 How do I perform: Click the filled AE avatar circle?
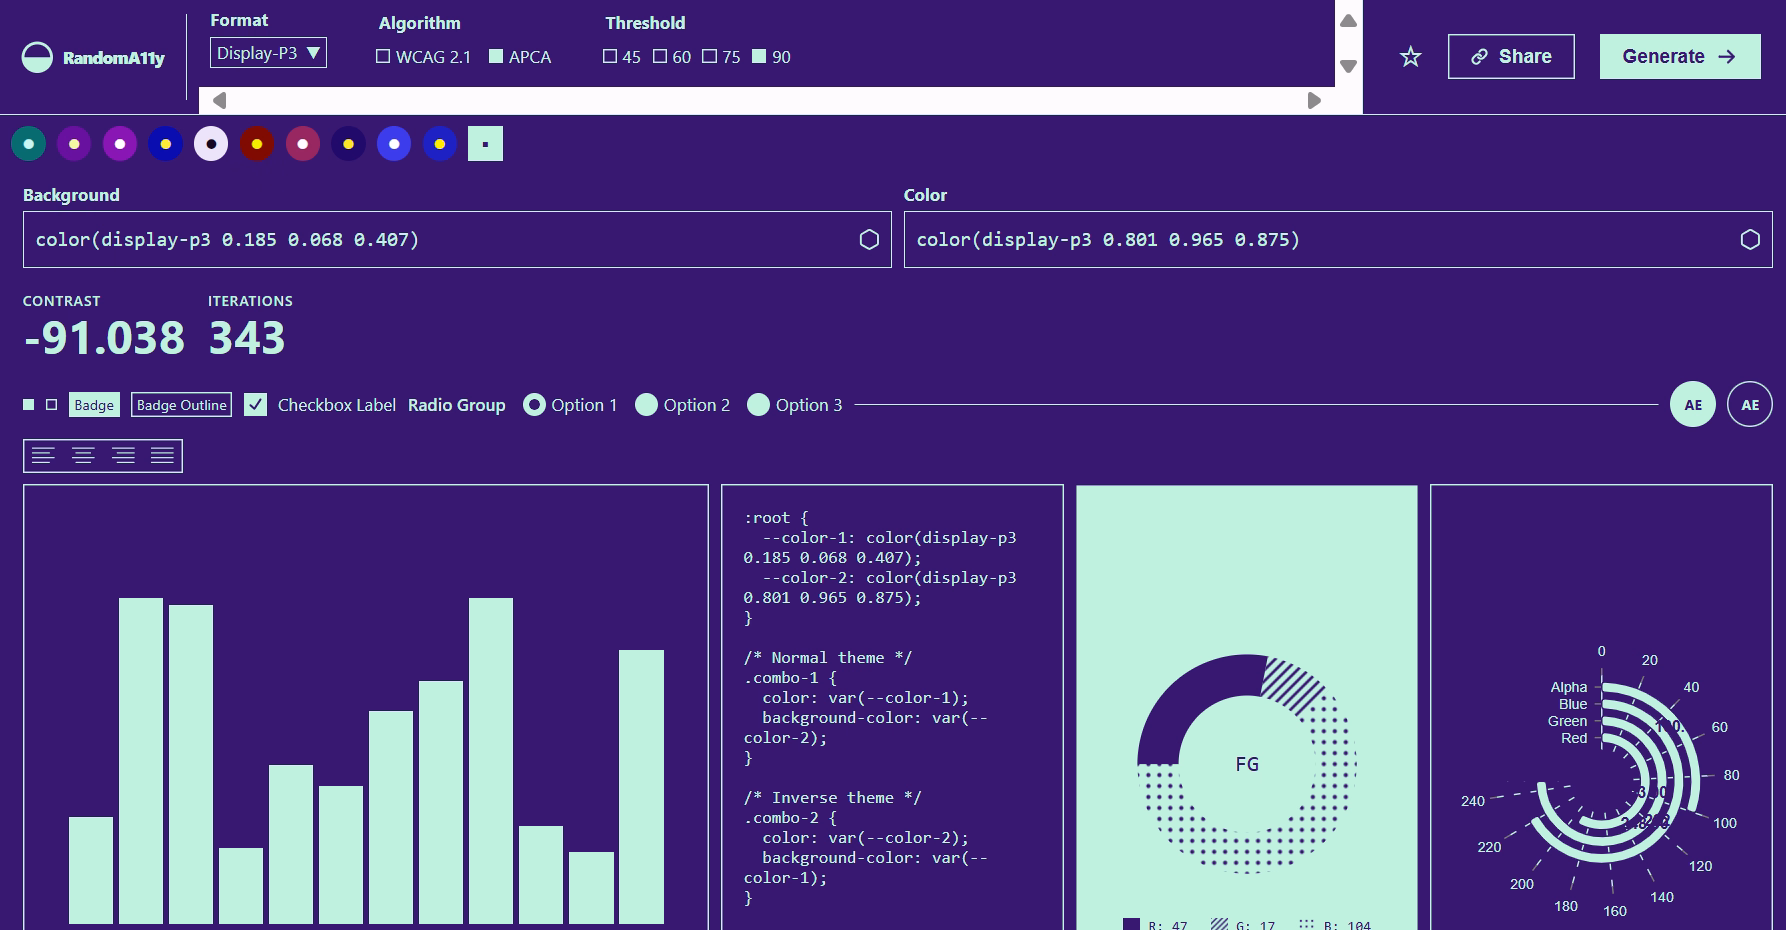tap(1692, 405)
